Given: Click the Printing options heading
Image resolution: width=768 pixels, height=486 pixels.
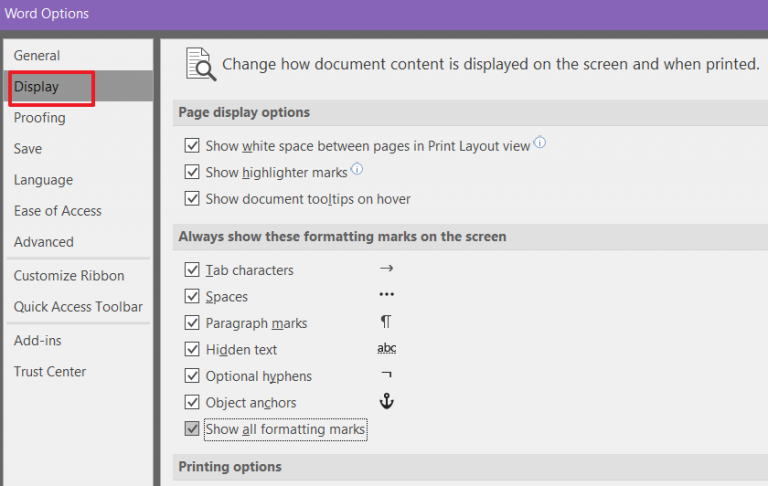Looking at the screenshot, I should [x=230, y=466].
